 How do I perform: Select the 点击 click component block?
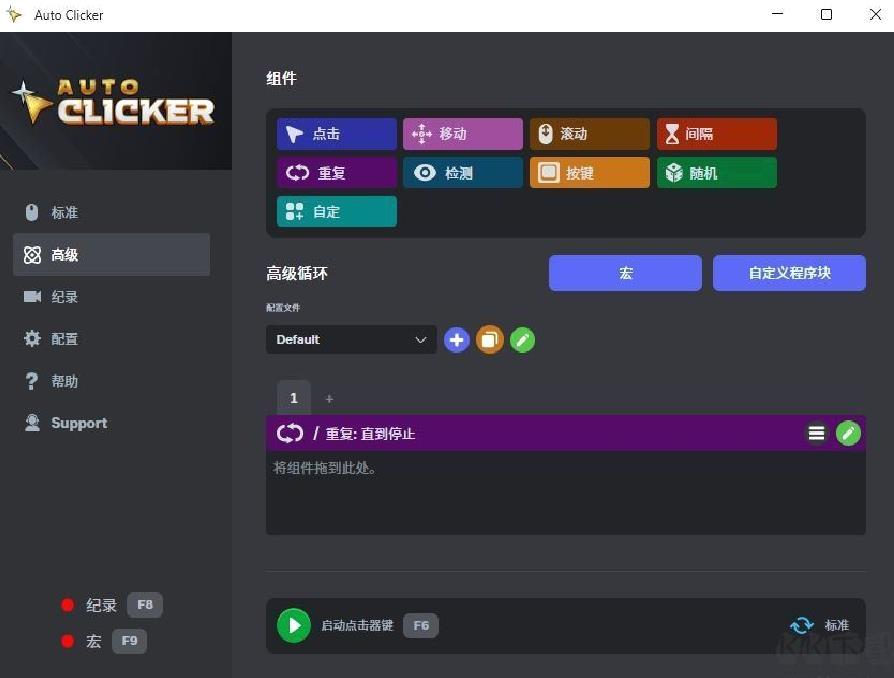pos(337,134)
